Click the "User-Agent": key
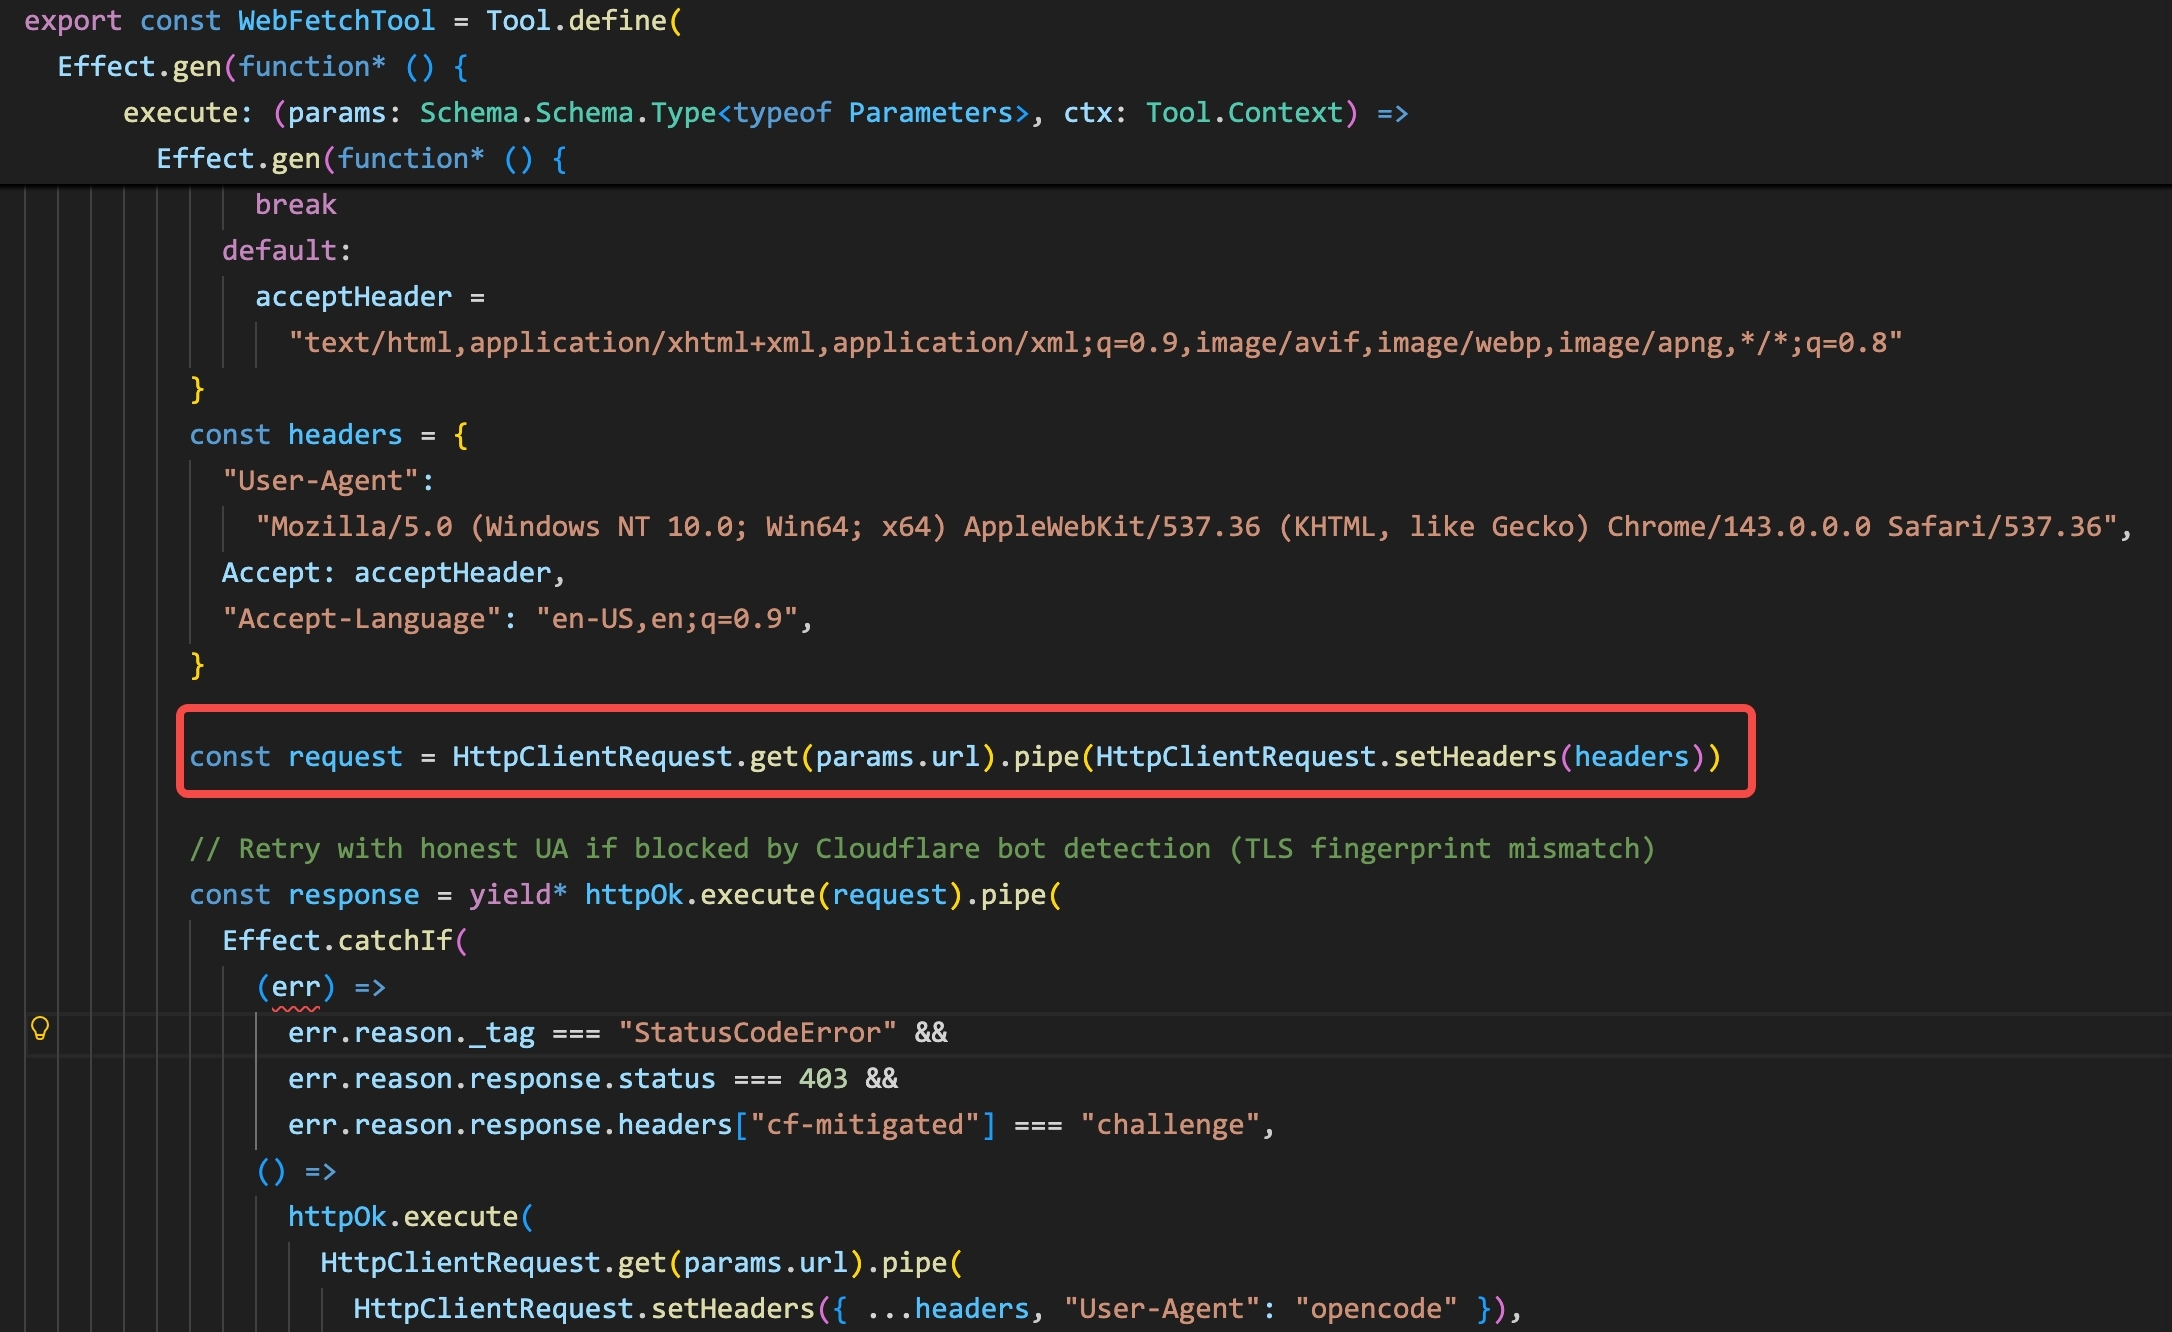Screen dimensions: 2172x1332 (x=328, y=481)
